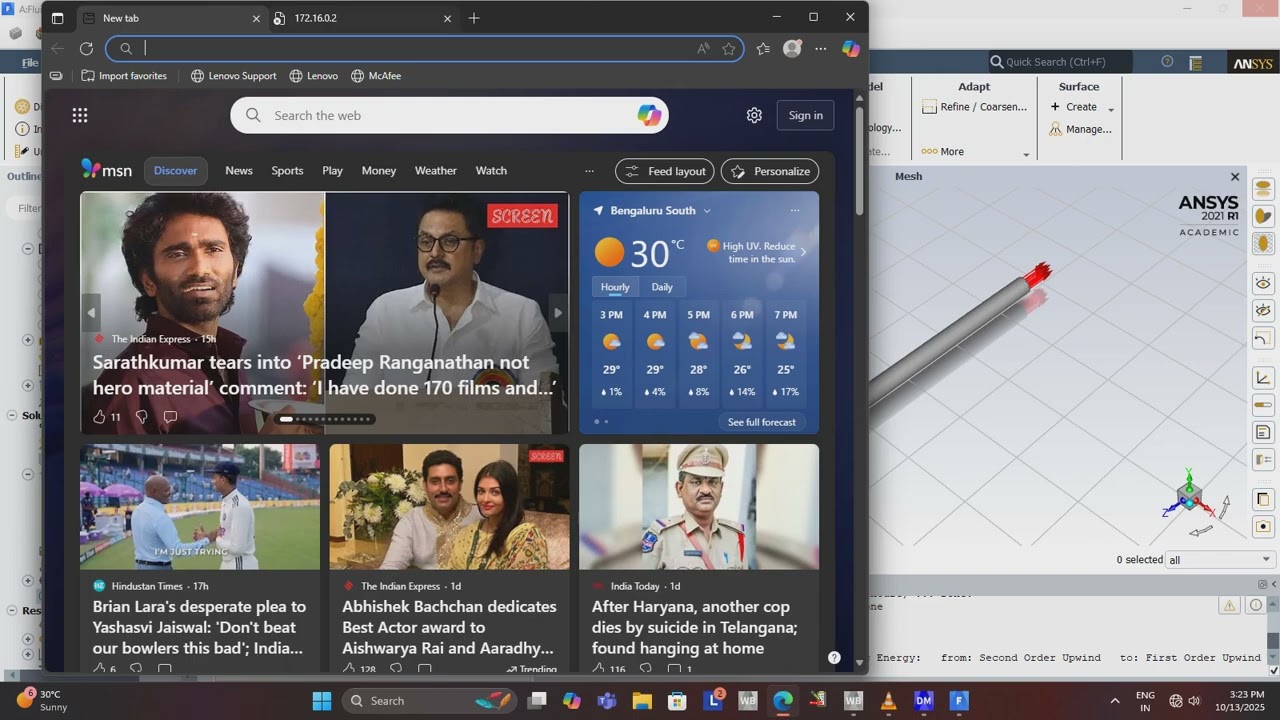The height and width of the screenshot is (720, 1280).
Task: Open File Explorer from the taskbar
Action: pyautogui.click(x=641, y=701)
